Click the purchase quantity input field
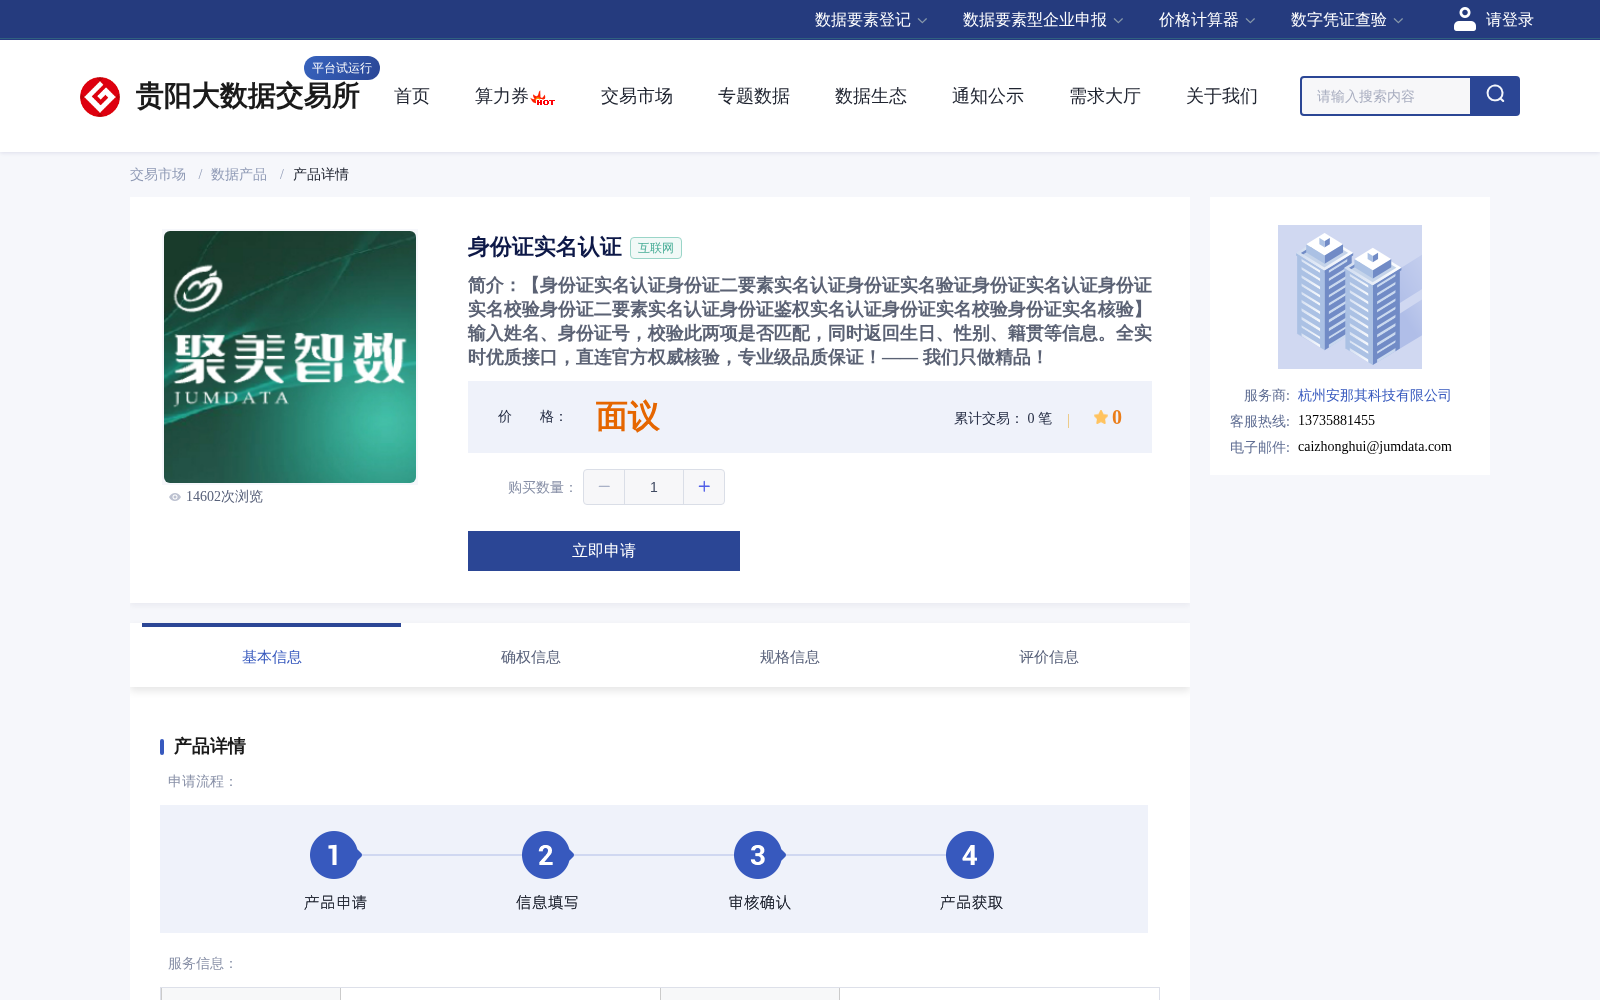 pos(654,487)
